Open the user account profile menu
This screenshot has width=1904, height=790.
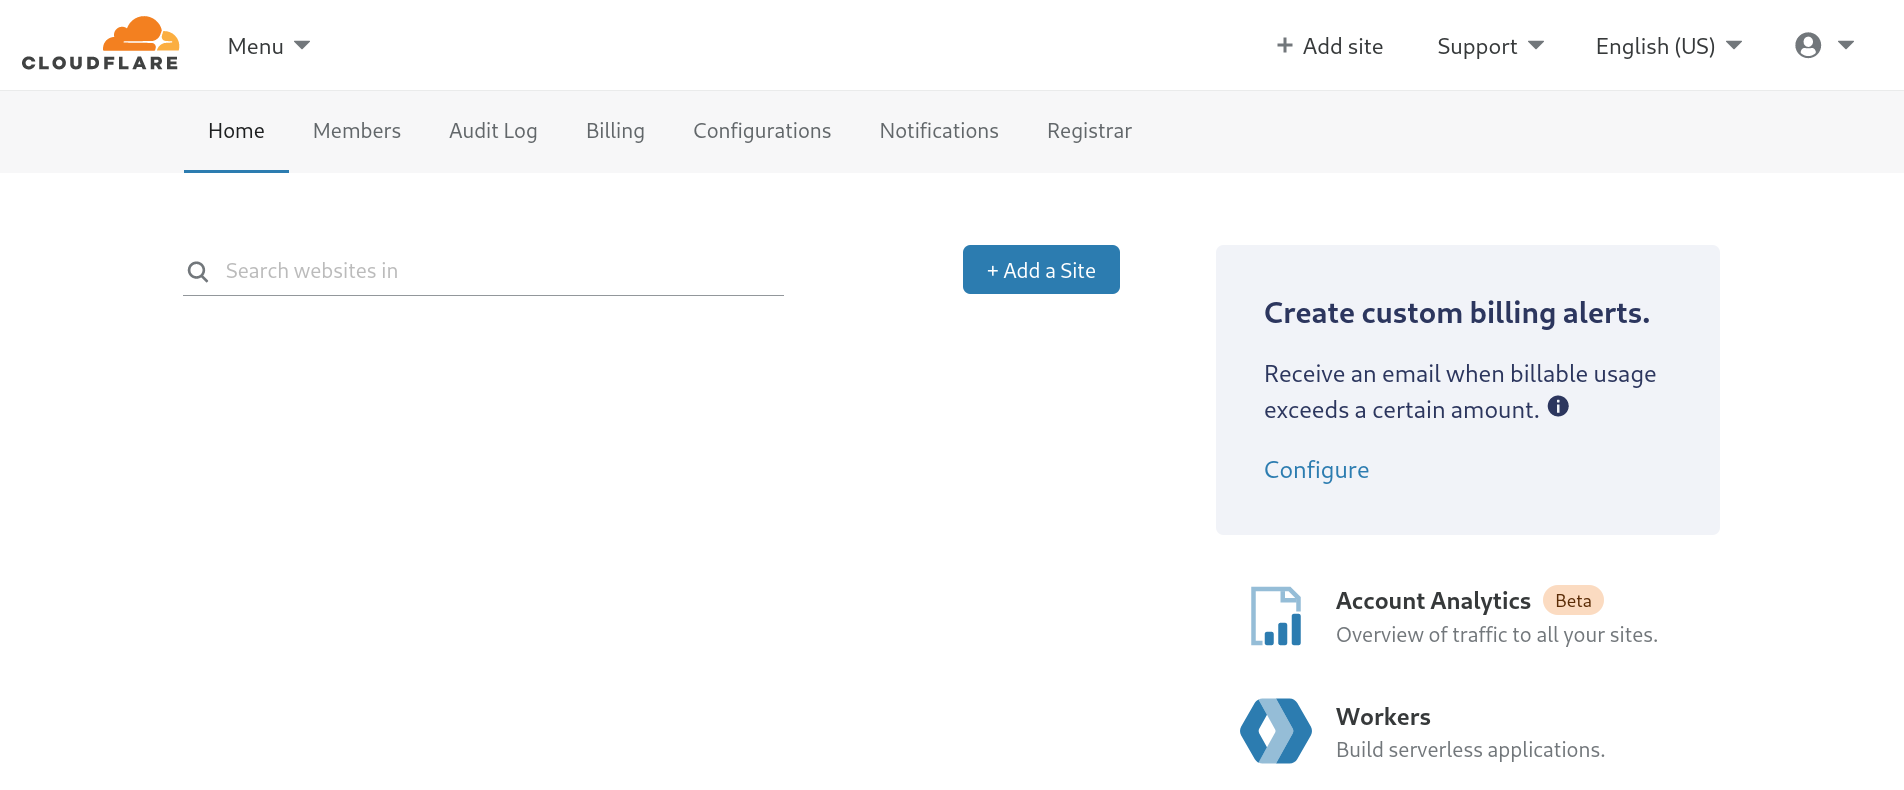click(1825, 45)
